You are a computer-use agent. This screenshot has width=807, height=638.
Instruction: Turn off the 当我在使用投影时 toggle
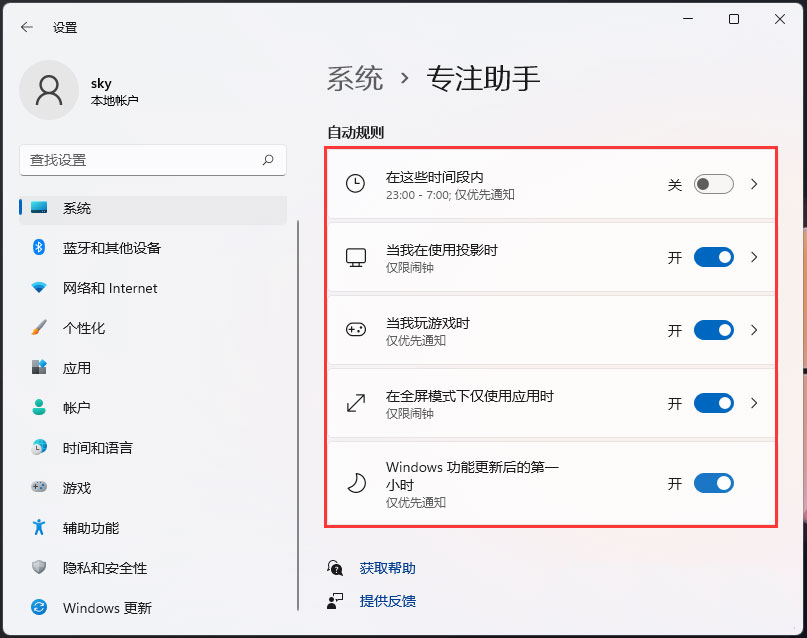pyautogui.click(x=714, y=257)
